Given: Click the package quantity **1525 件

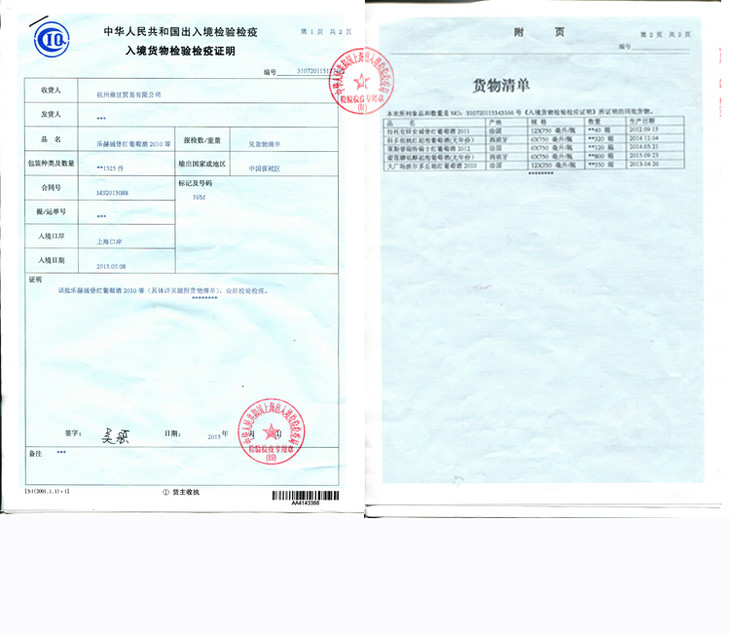Looking at the screenshot, I should coord(111,166).
